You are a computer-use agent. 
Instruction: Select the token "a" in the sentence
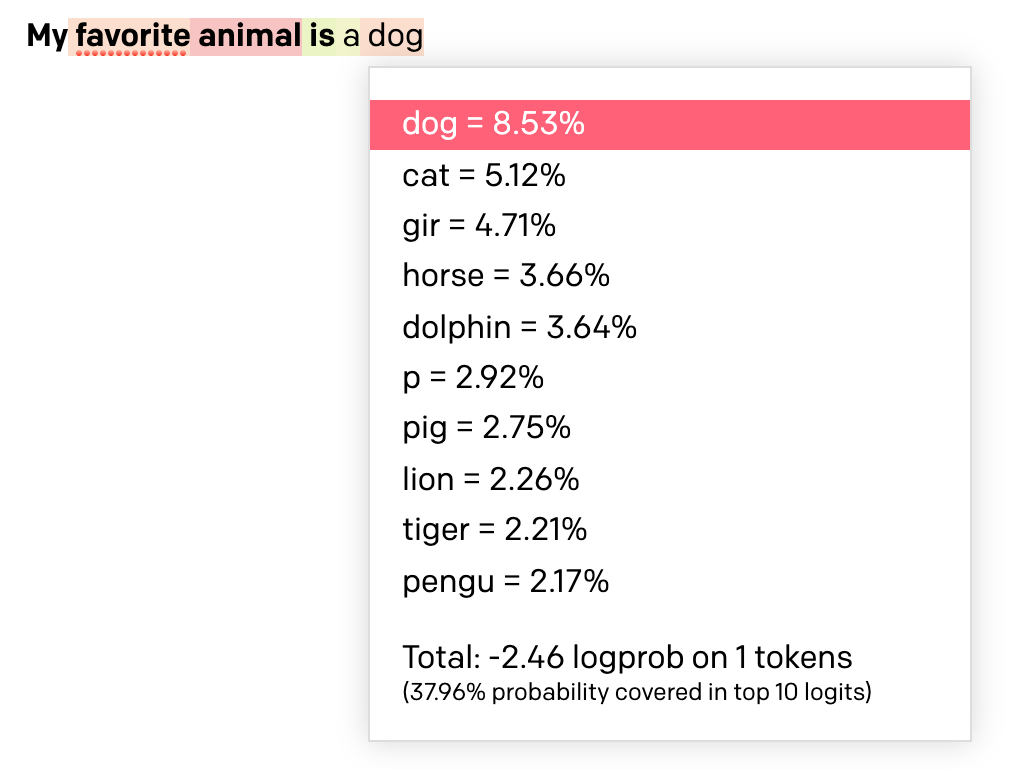pos(350,37)
